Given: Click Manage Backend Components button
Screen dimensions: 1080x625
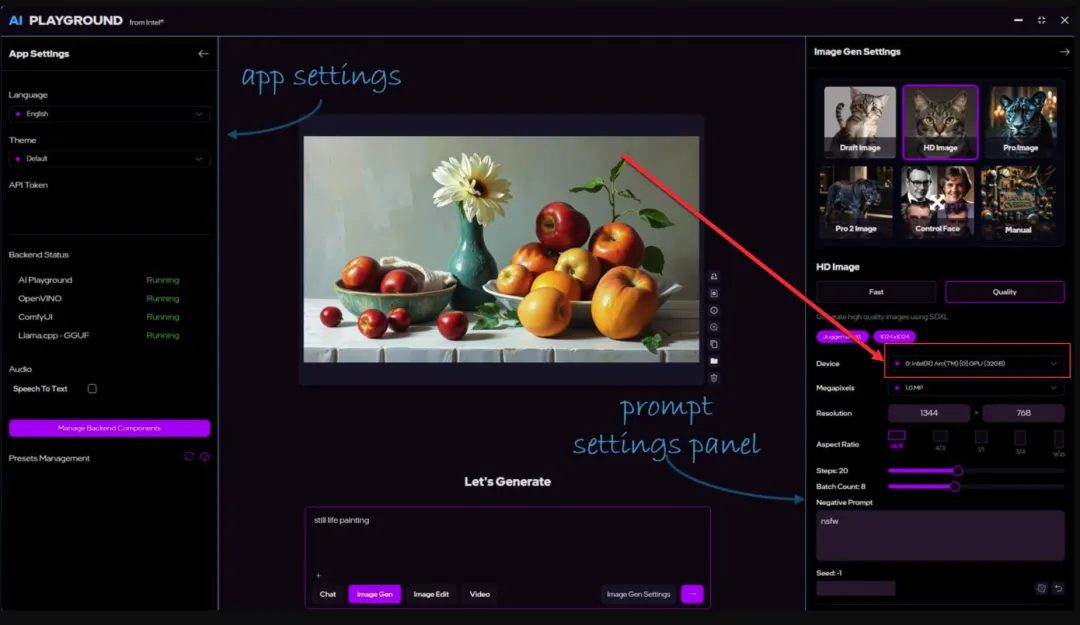Looking at the screenshot, I should pos(109,428).
